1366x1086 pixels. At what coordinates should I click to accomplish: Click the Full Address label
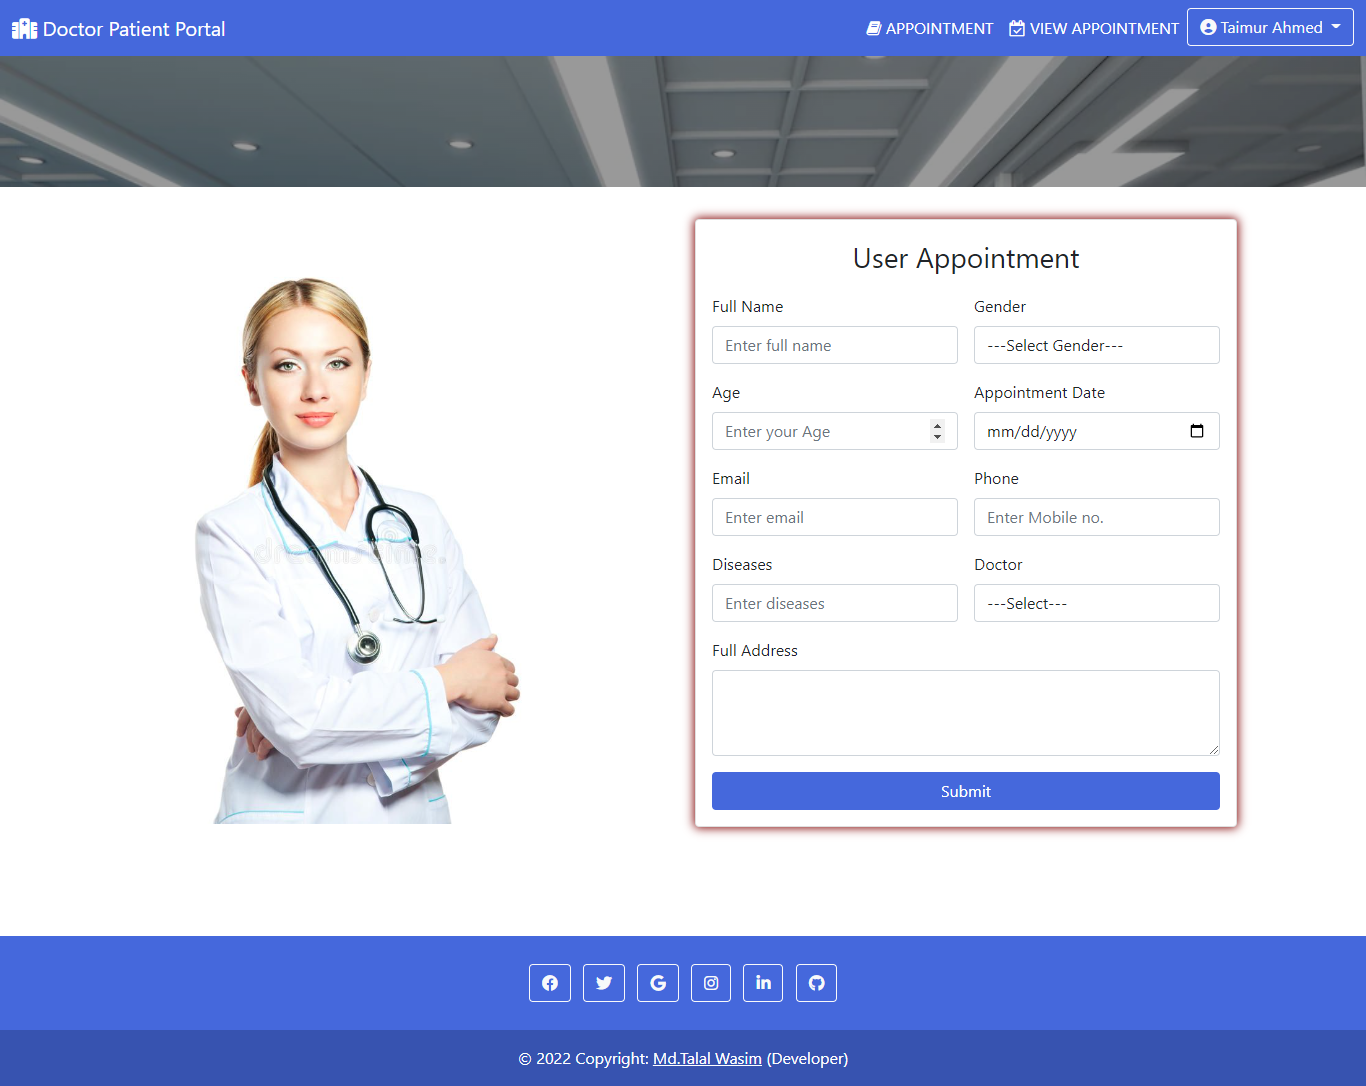point(755,650)
